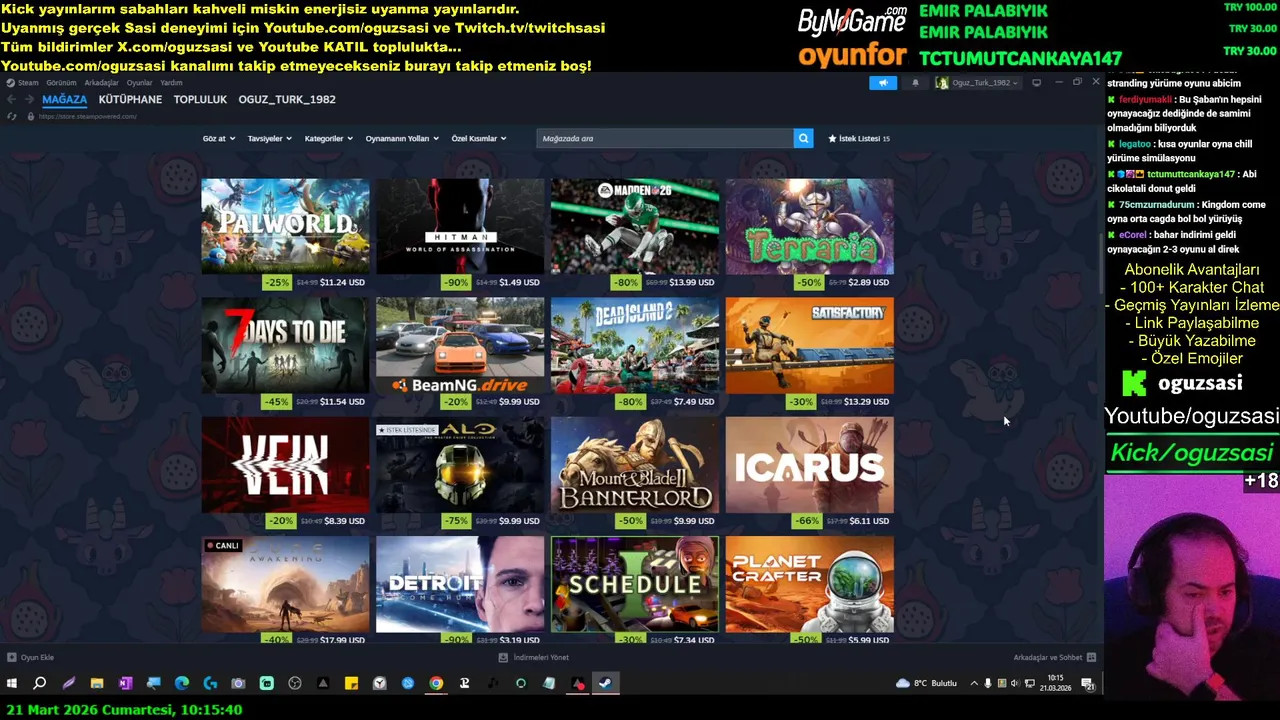This screenshot has height=720, width=1280.
Task: Click the Steam back navigation arrow
Action: (11, 99)
